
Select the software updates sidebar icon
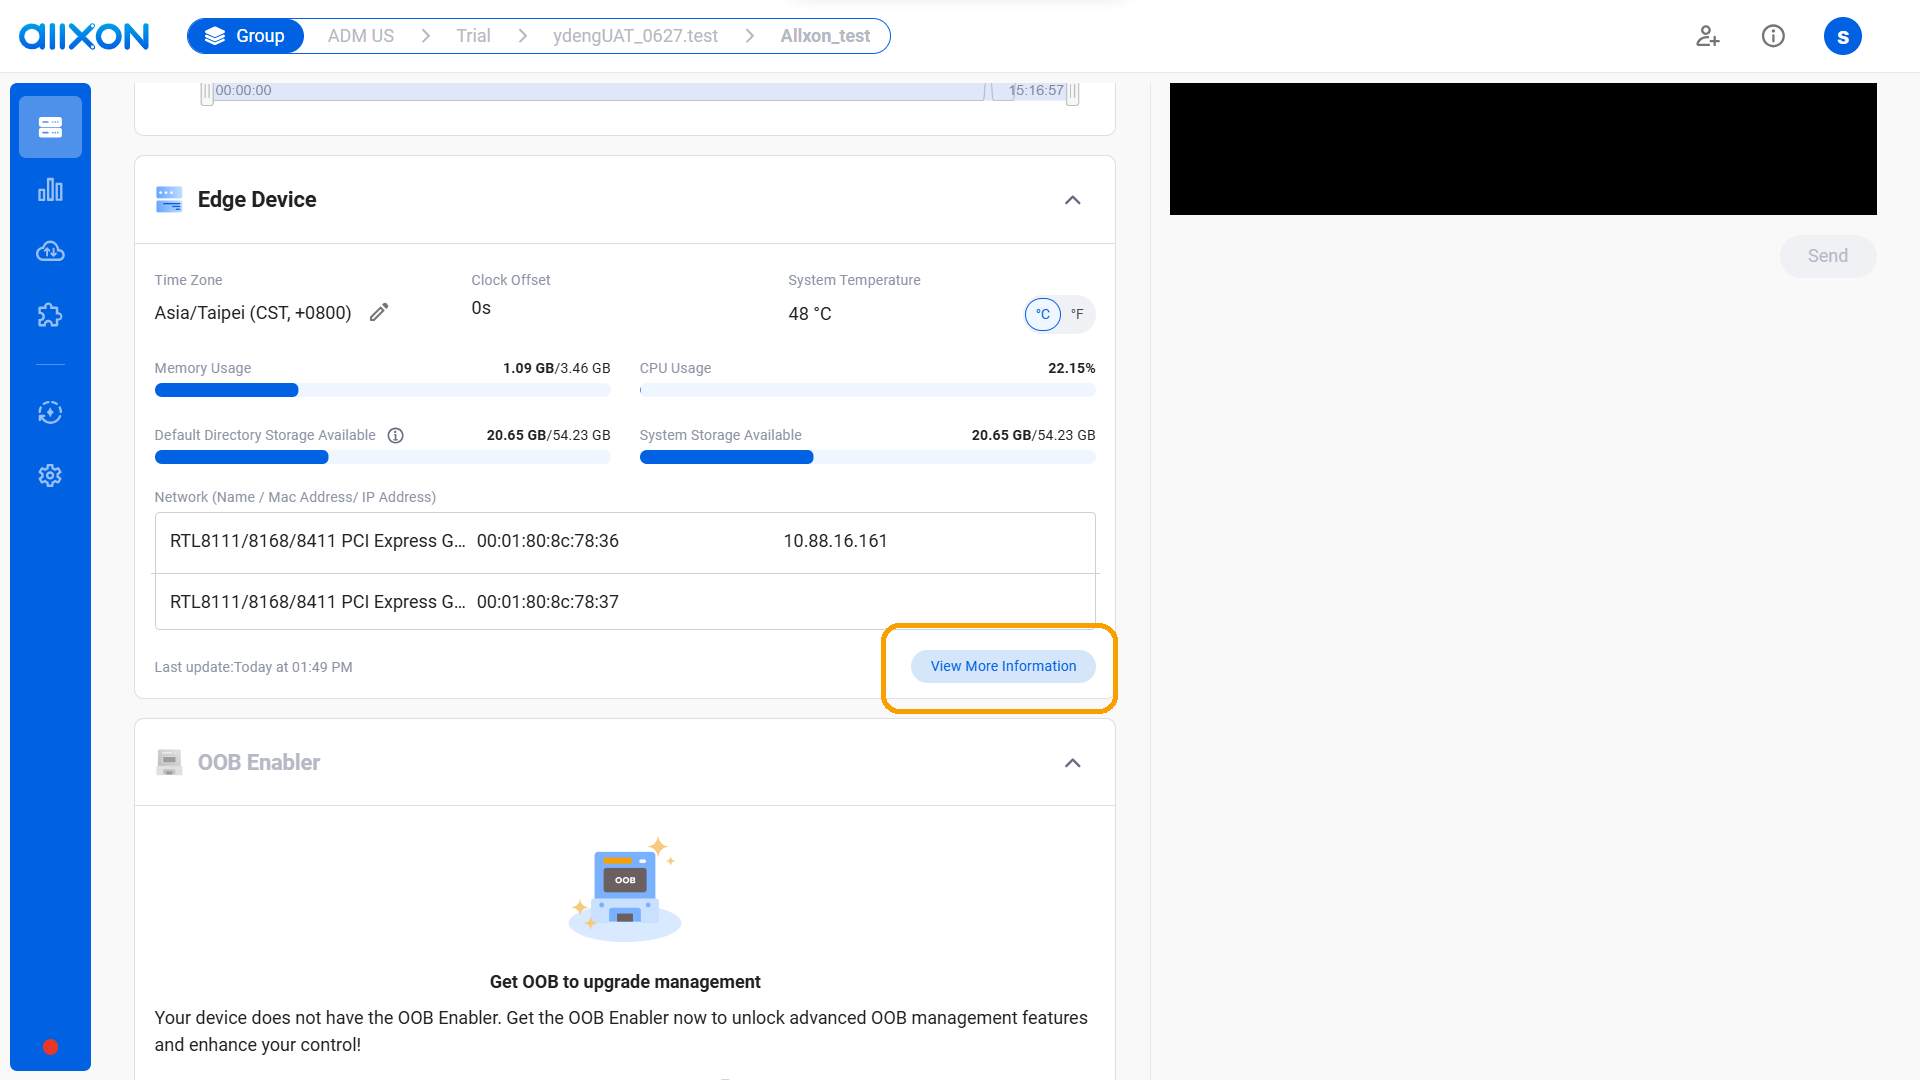click(x=50, y=412)
